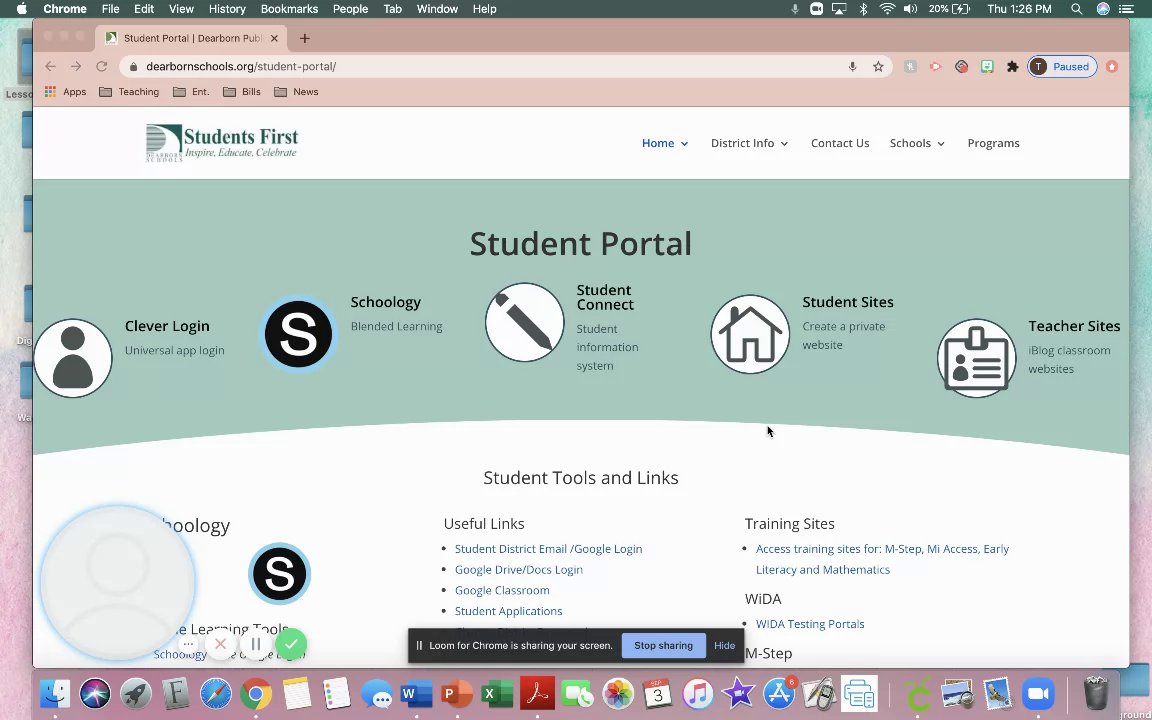The image size is (1152, 720).
Task: Open the Access training sites link
Action: (x=882, y=559)
